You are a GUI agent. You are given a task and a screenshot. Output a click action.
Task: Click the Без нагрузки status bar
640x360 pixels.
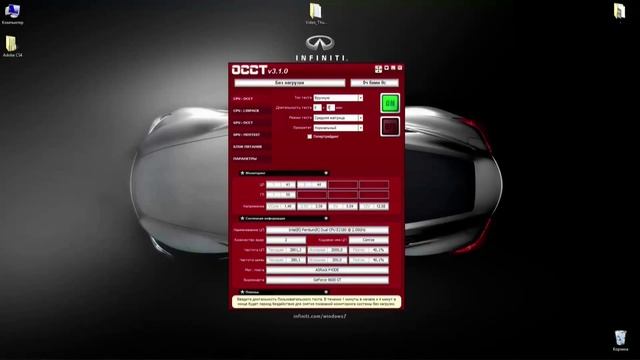(290, 83)
